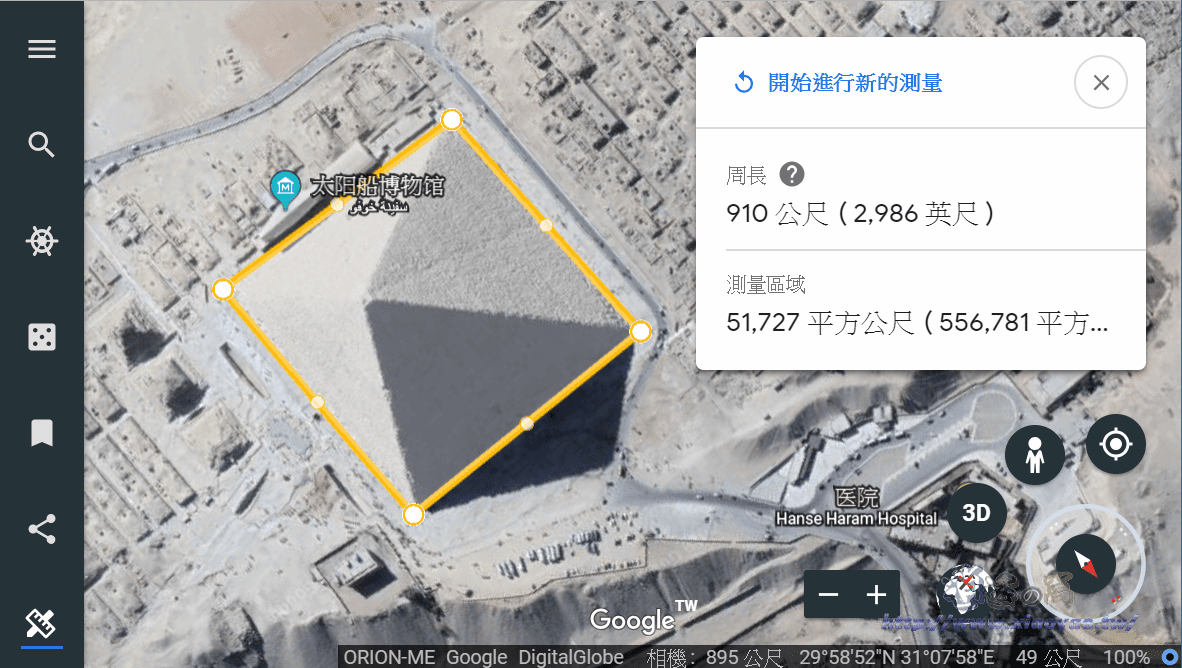Screen dimensions: 1182x668
Task: Click the I'm Feeling Lucky dice icon
Action: point(41,337)
